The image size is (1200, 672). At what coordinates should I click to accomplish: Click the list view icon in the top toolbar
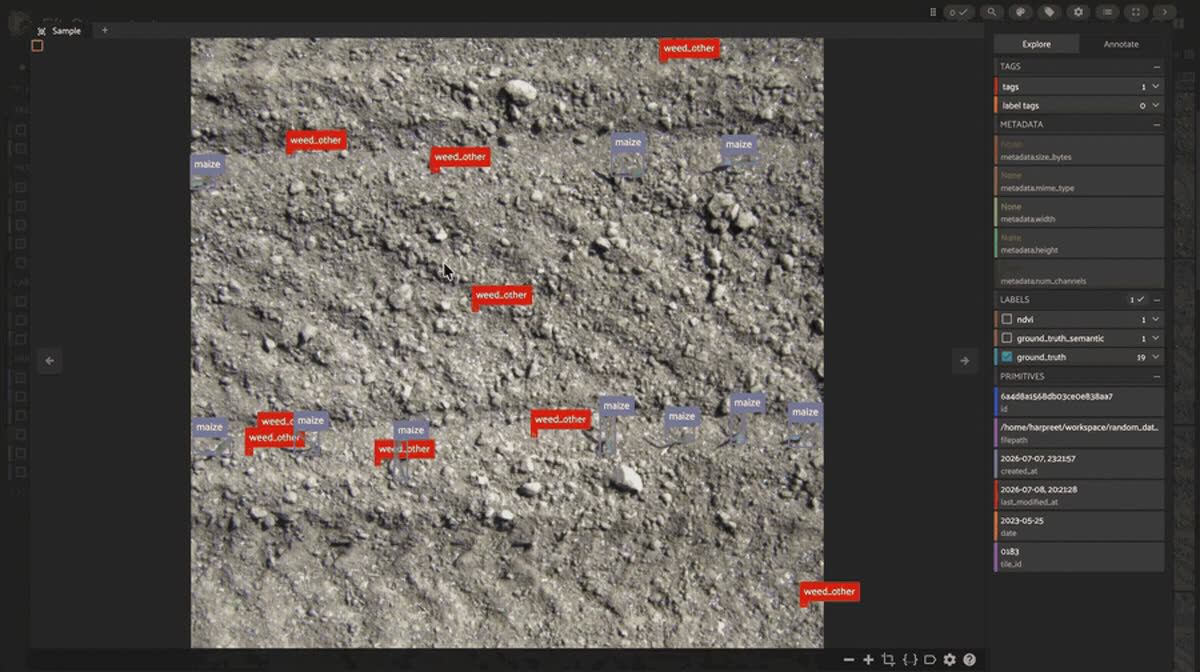coord(1107,12)
